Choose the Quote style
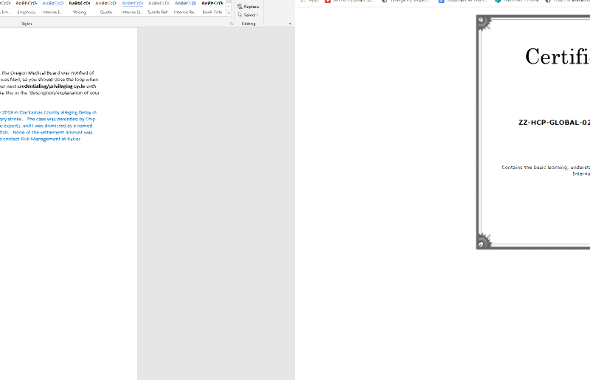The width and height of the screenshot is (590, 380). [x=106, y=8]
